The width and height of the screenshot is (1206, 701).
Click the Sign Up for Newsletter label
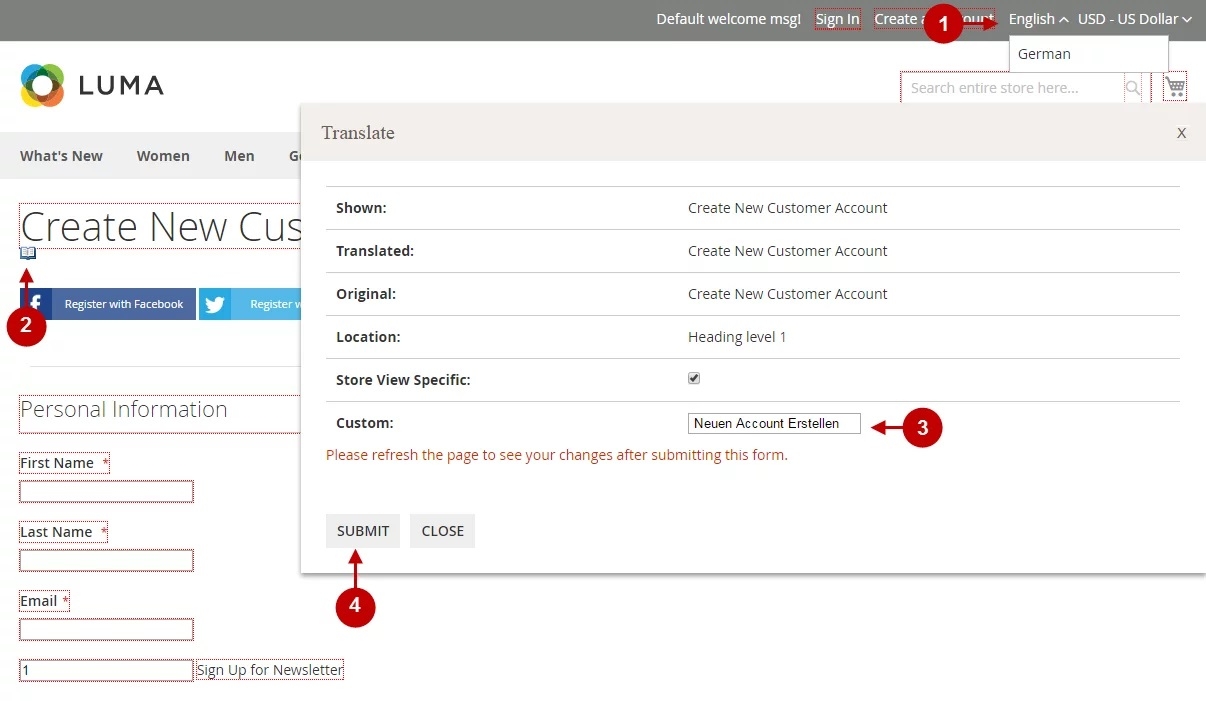coord(270,670)
